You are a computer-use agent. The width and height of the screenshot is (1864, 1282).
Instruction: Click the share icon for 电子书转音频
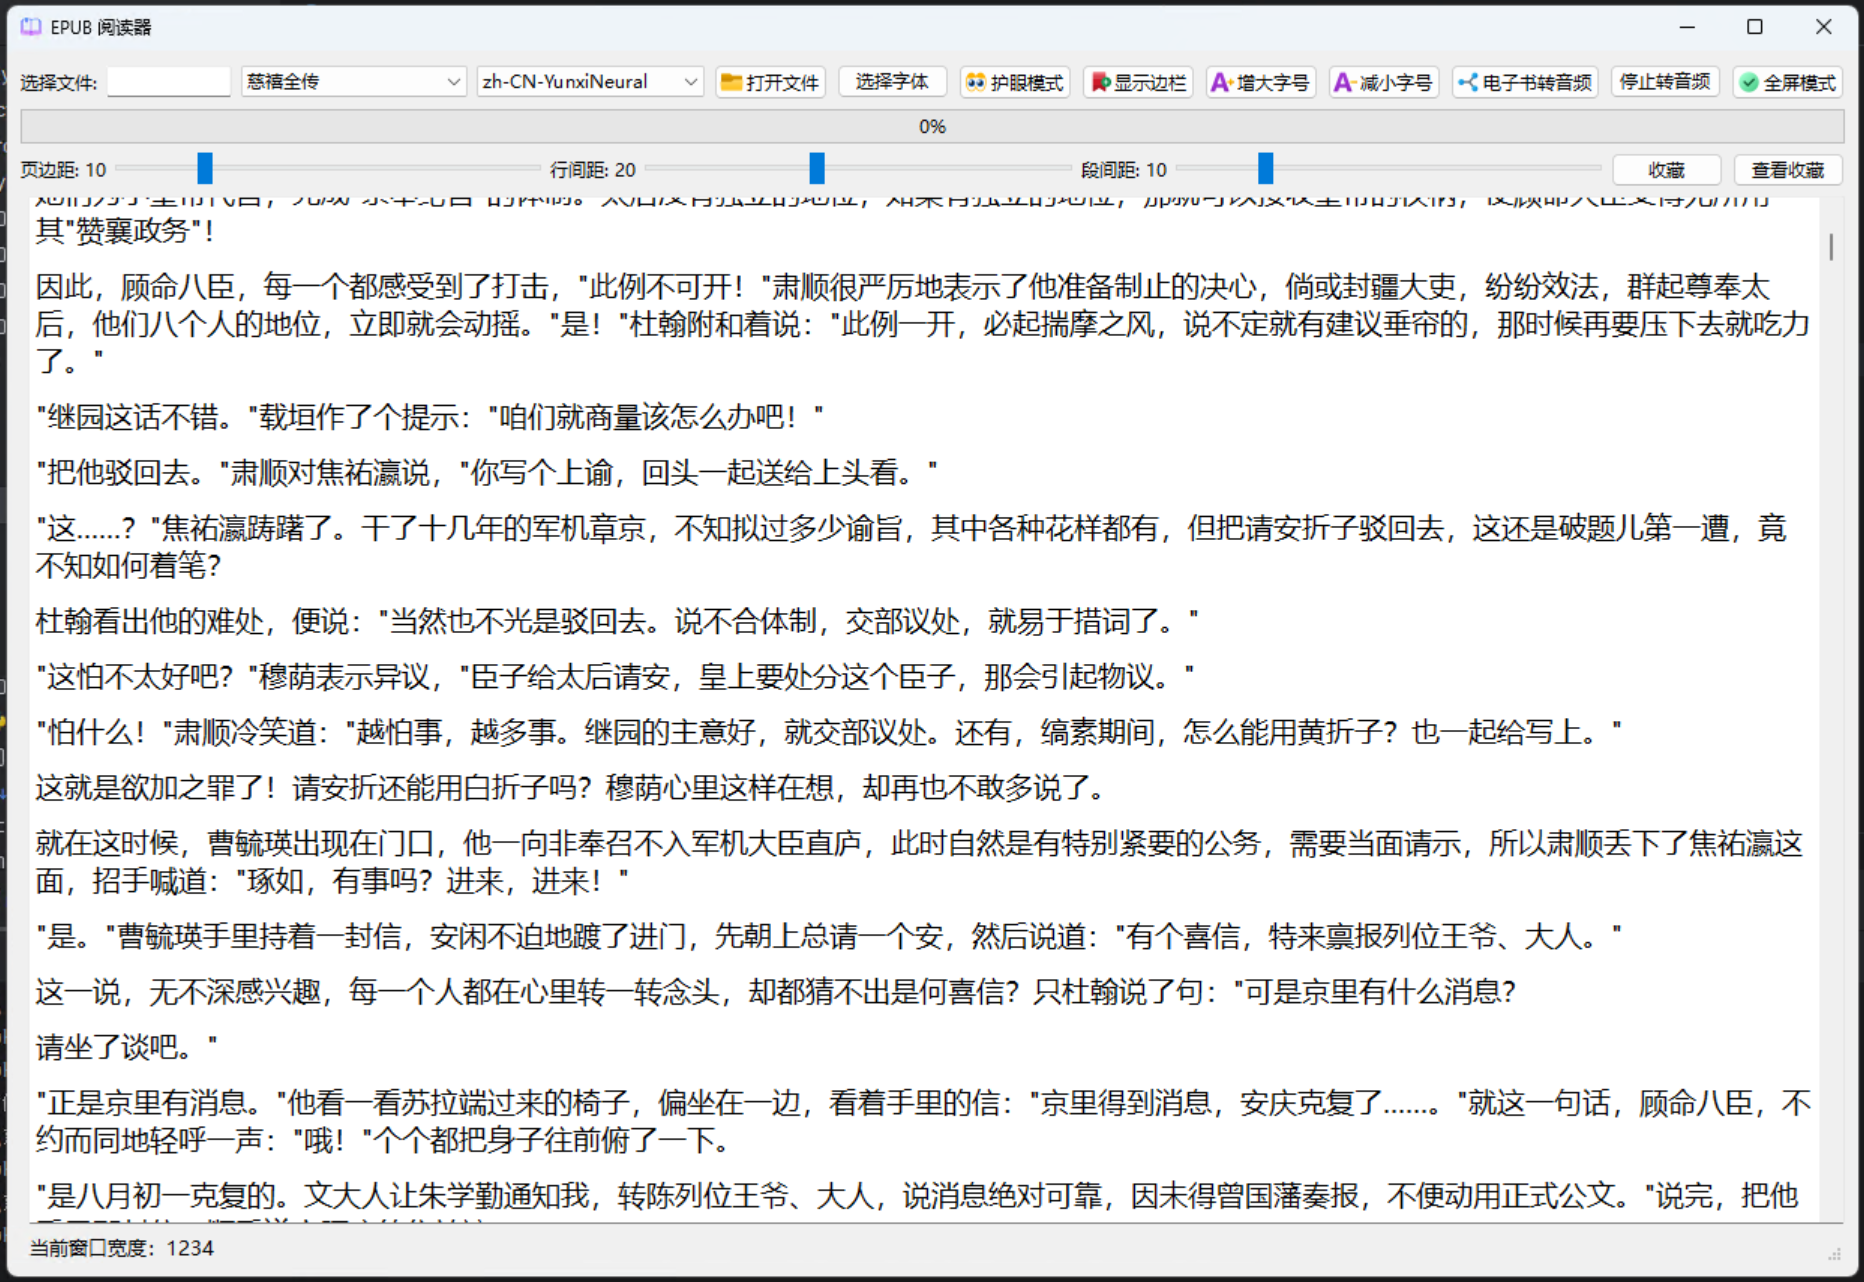point(1467,82)
